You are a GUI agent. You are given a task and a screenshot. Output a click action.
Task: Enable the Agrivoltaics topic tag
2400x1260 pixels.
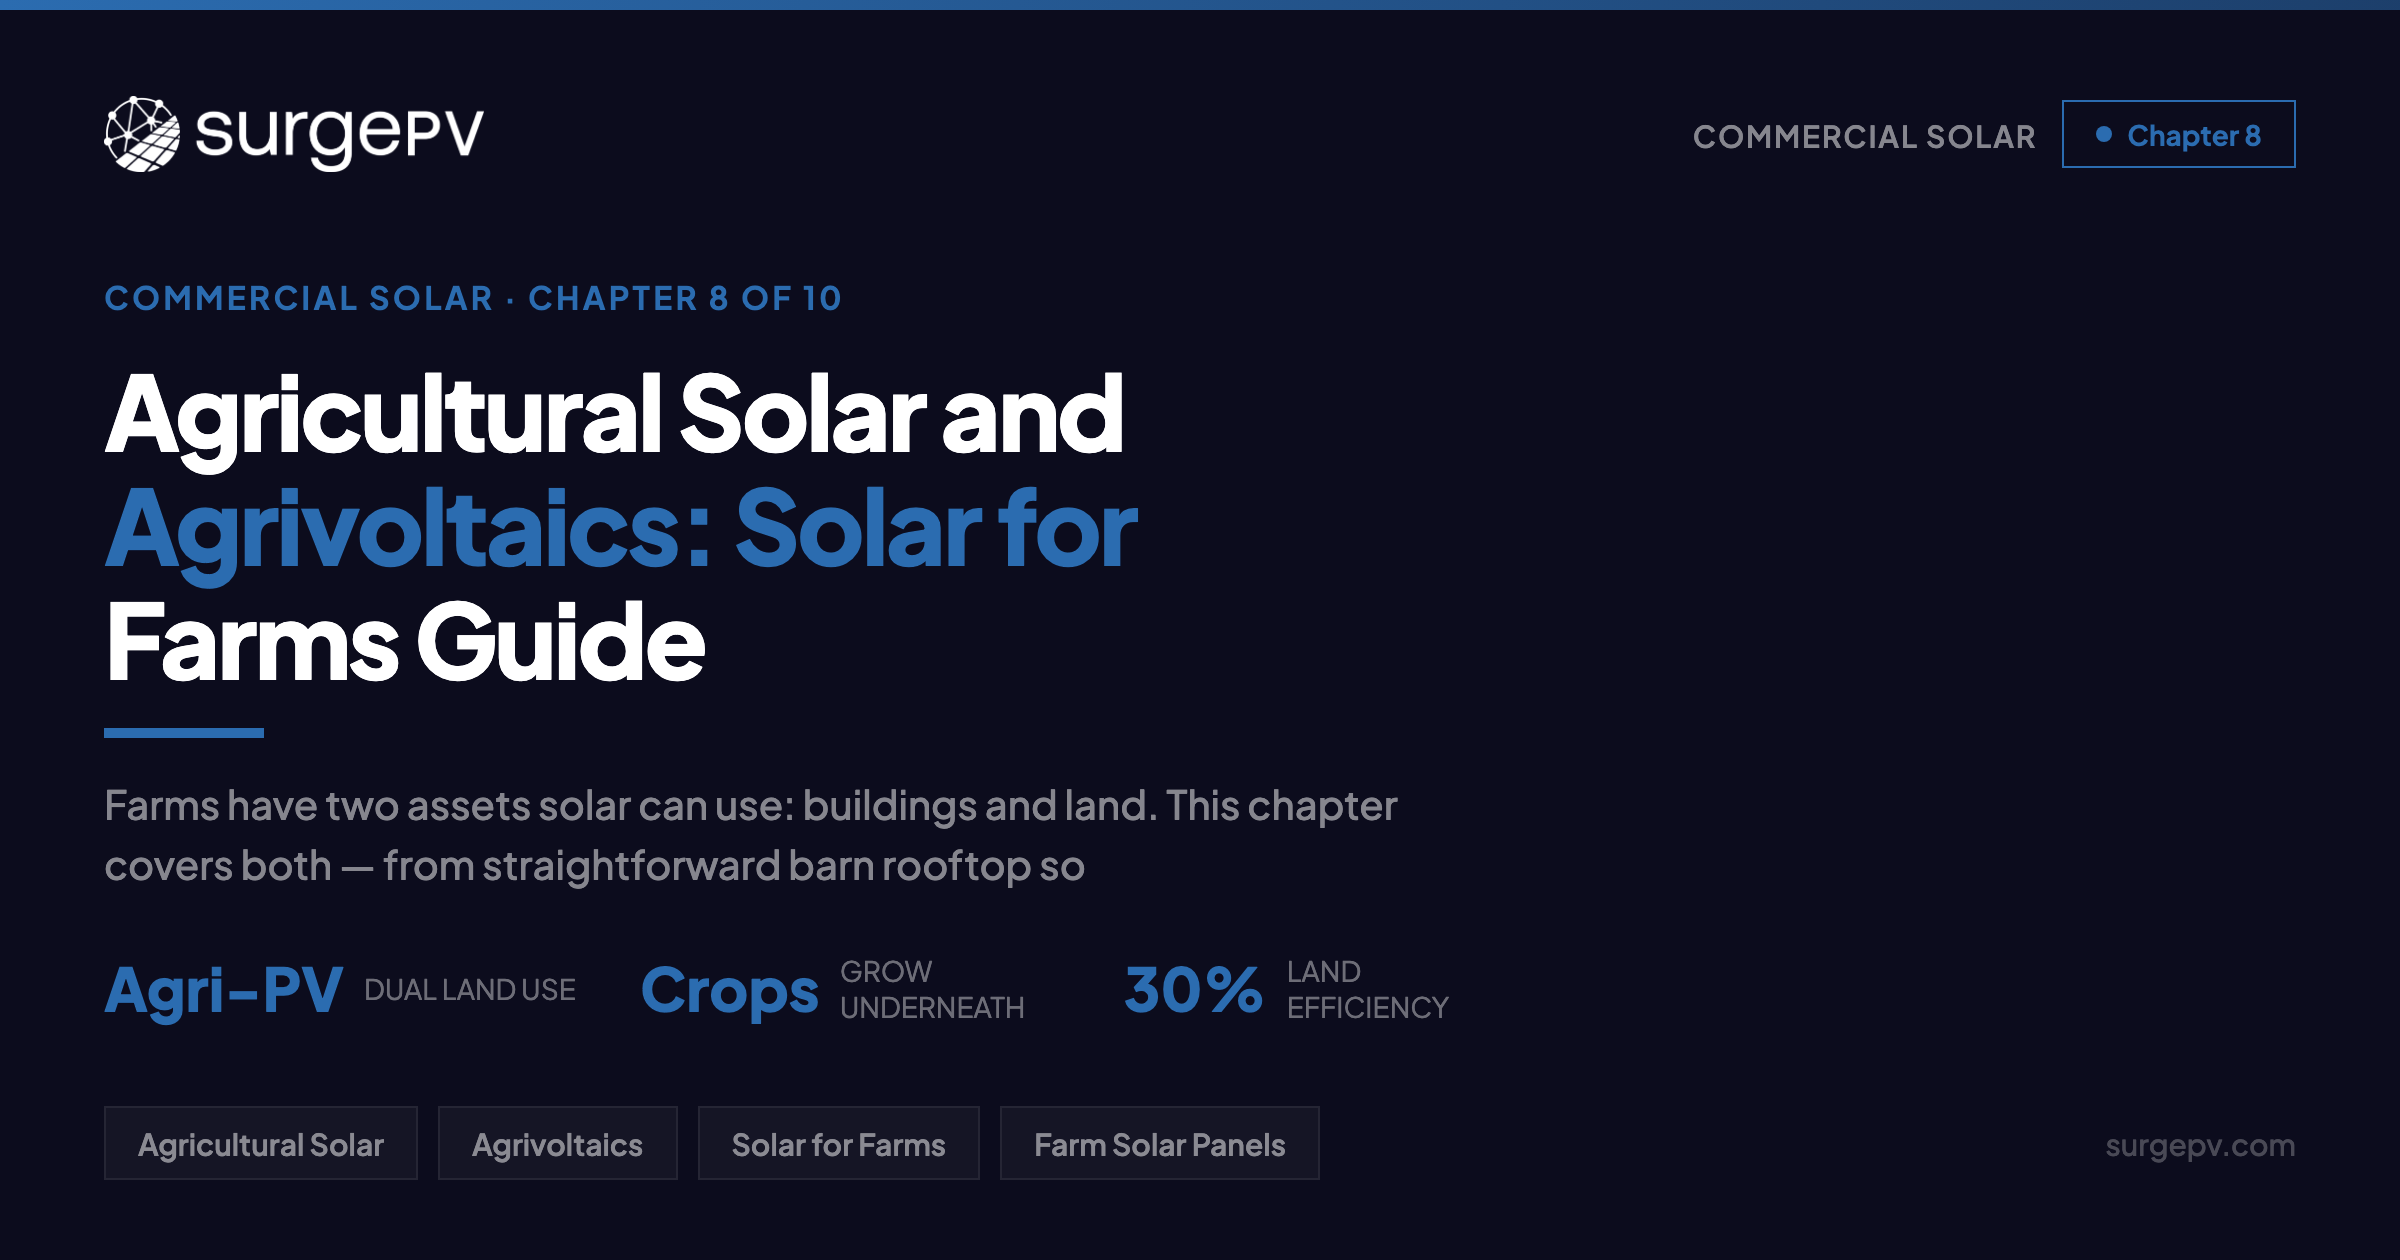tap(557, 1143)
